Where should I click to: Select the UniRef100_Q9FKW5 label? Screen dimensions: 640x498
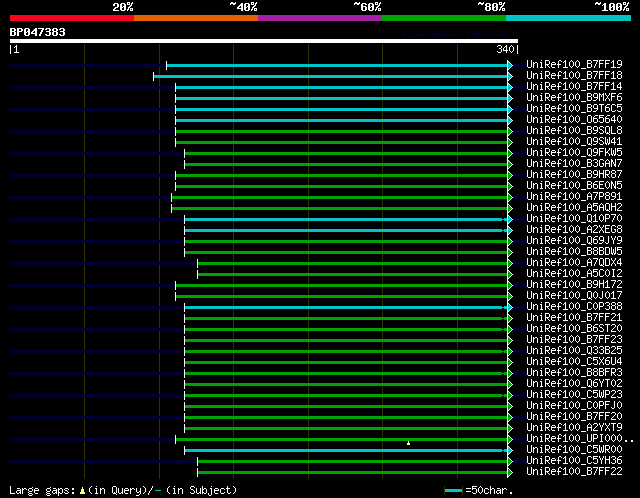pyautogui.click(x=574, y=152)
